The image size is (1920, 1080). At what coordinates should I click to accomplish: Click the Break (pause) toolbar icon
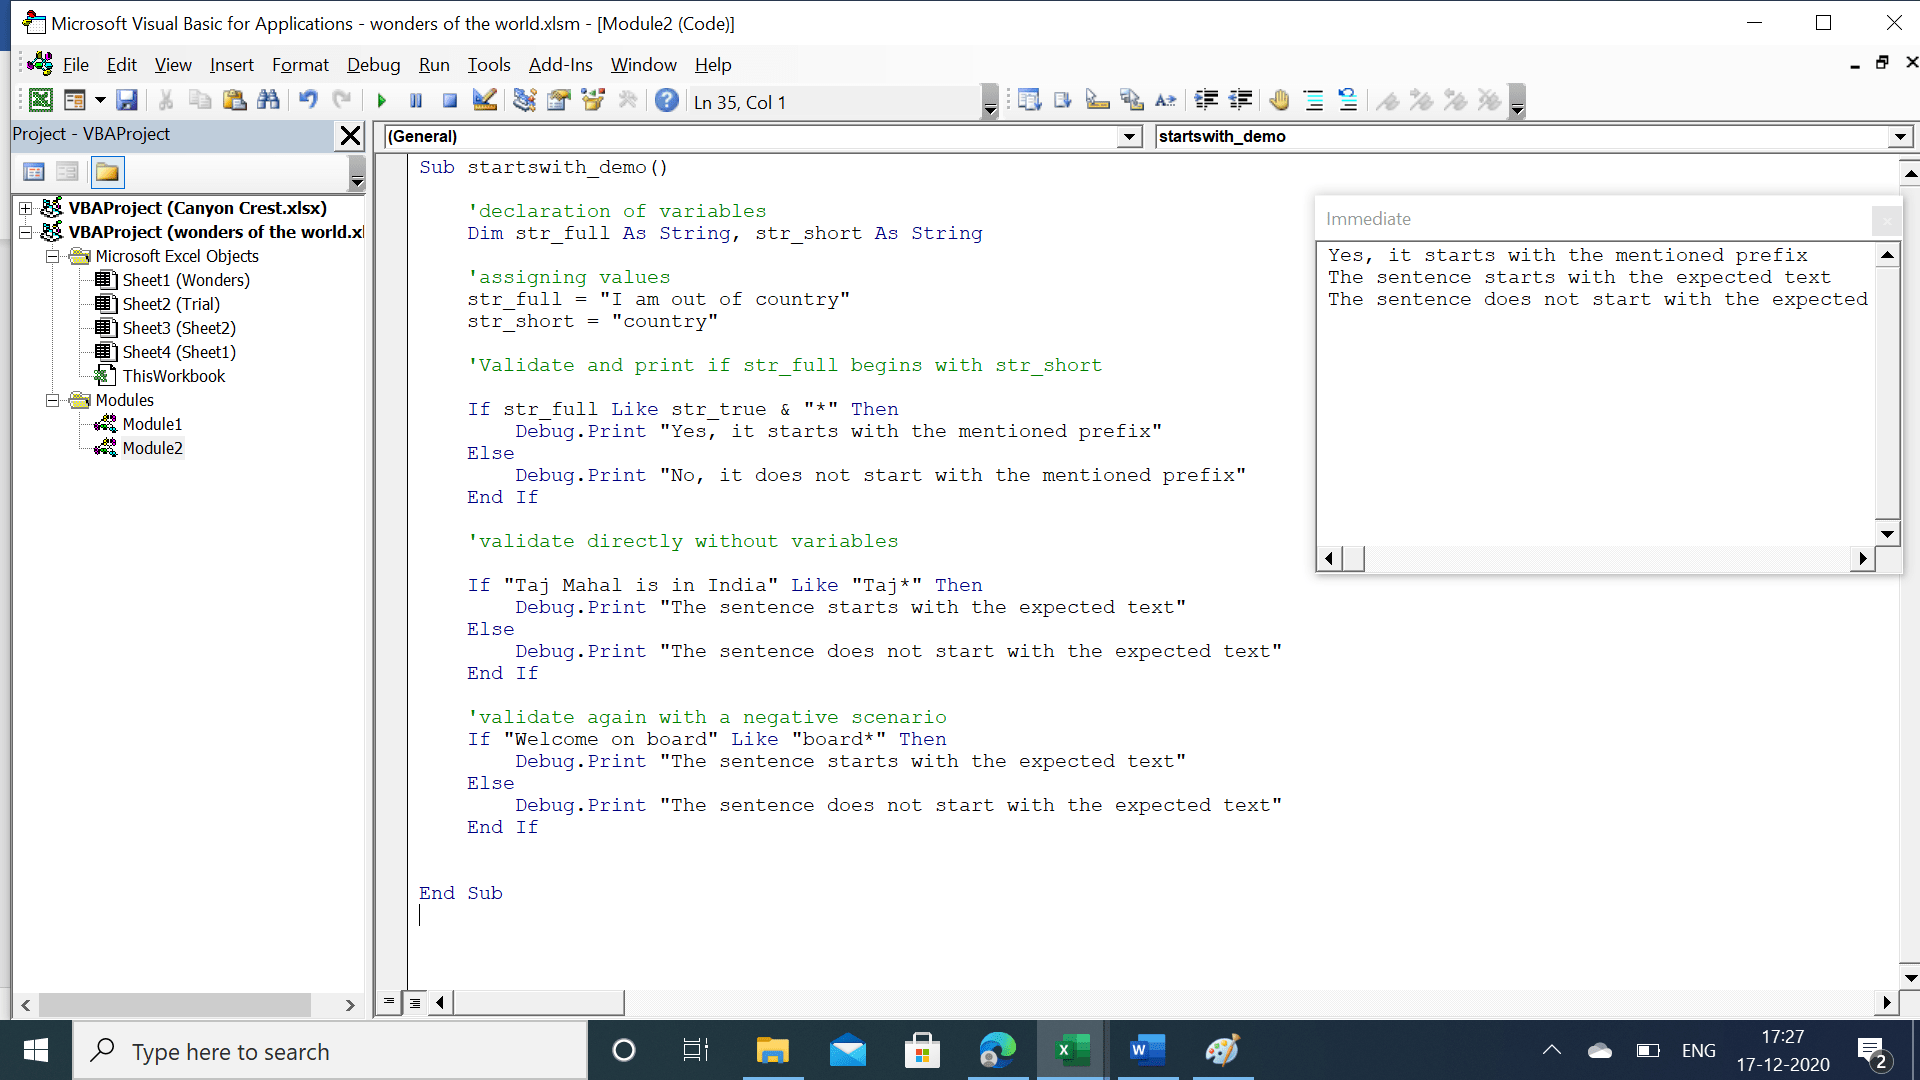pyautogui.click(x=416, y=101)
